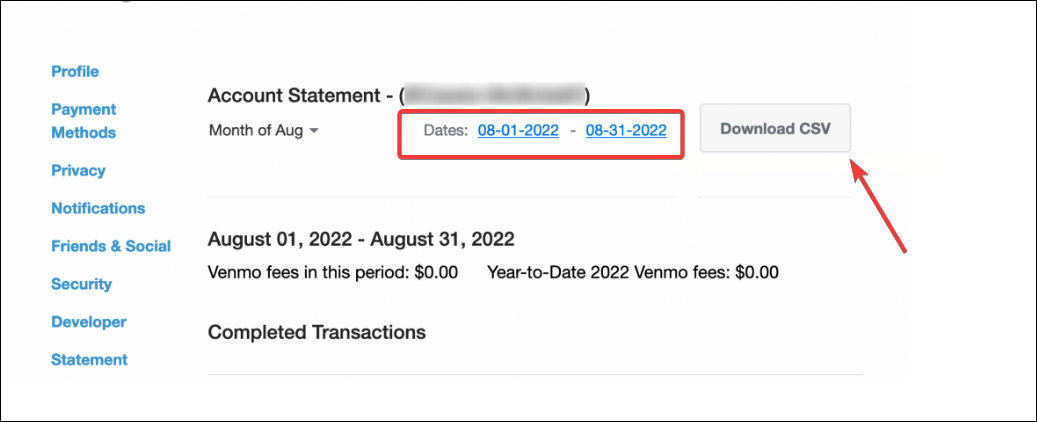The image size is (1037, 422).
Task: Open the Developer section
Action: [89, 322]
